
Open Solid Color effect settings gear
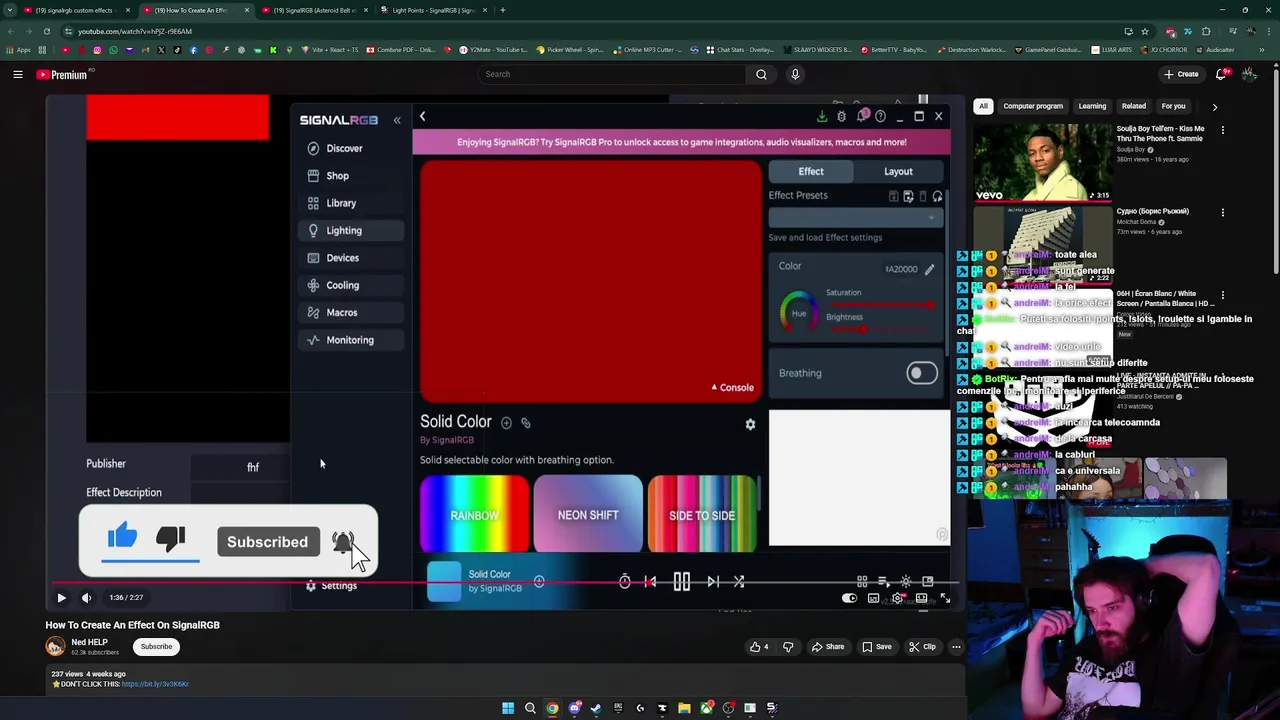click(750, 424)
